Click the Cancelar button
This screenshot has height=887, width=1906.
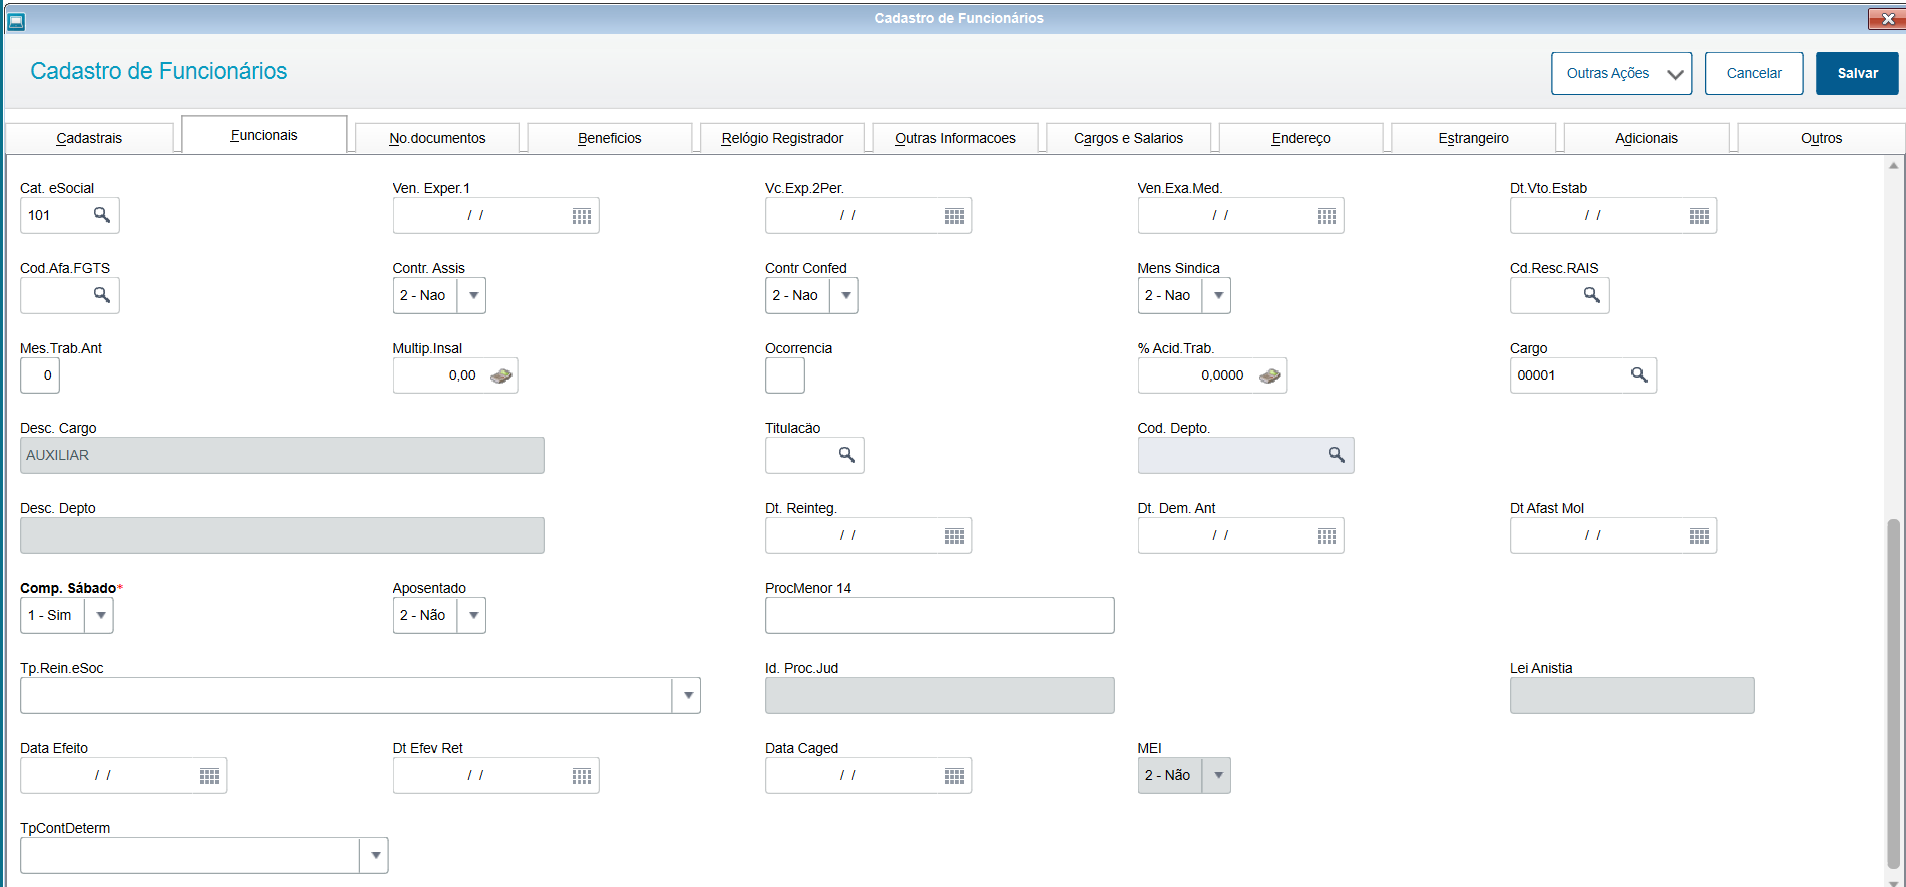[x=1753, y=73]
